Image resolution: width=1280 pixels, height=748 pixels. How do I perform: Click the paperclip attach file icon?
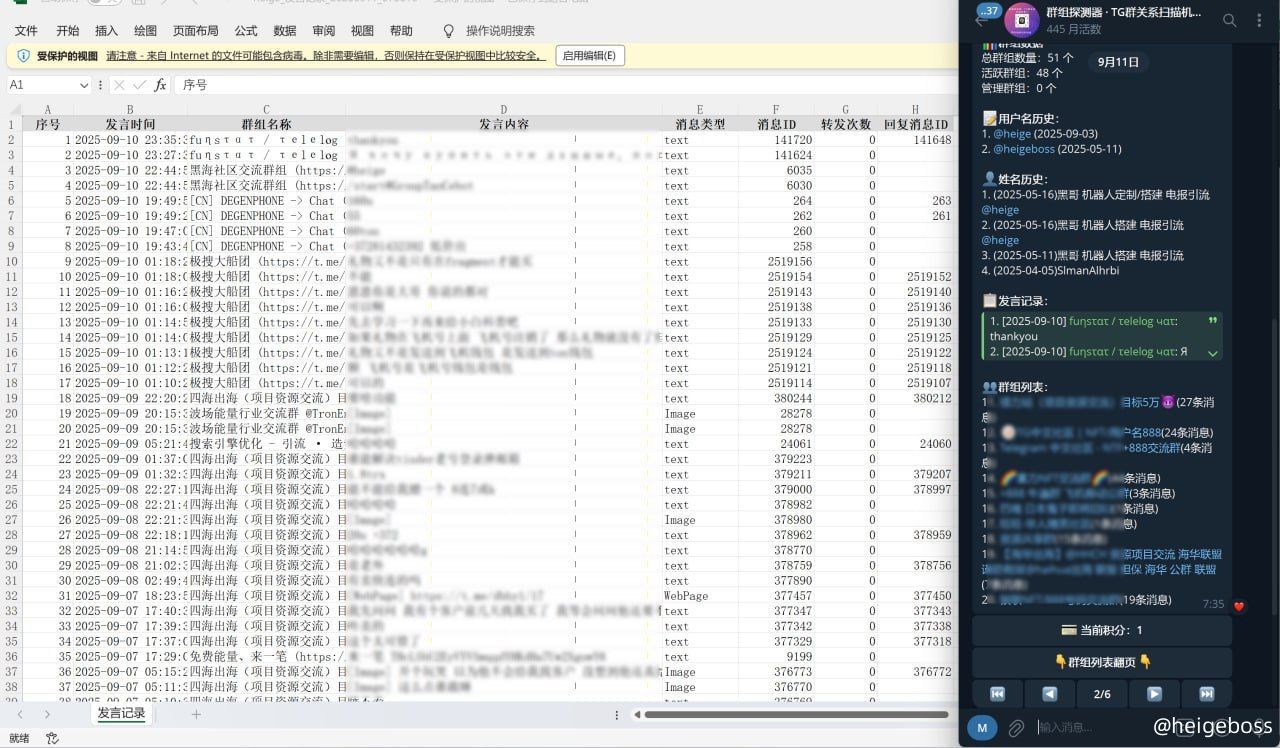click(x=1016, y=728)
